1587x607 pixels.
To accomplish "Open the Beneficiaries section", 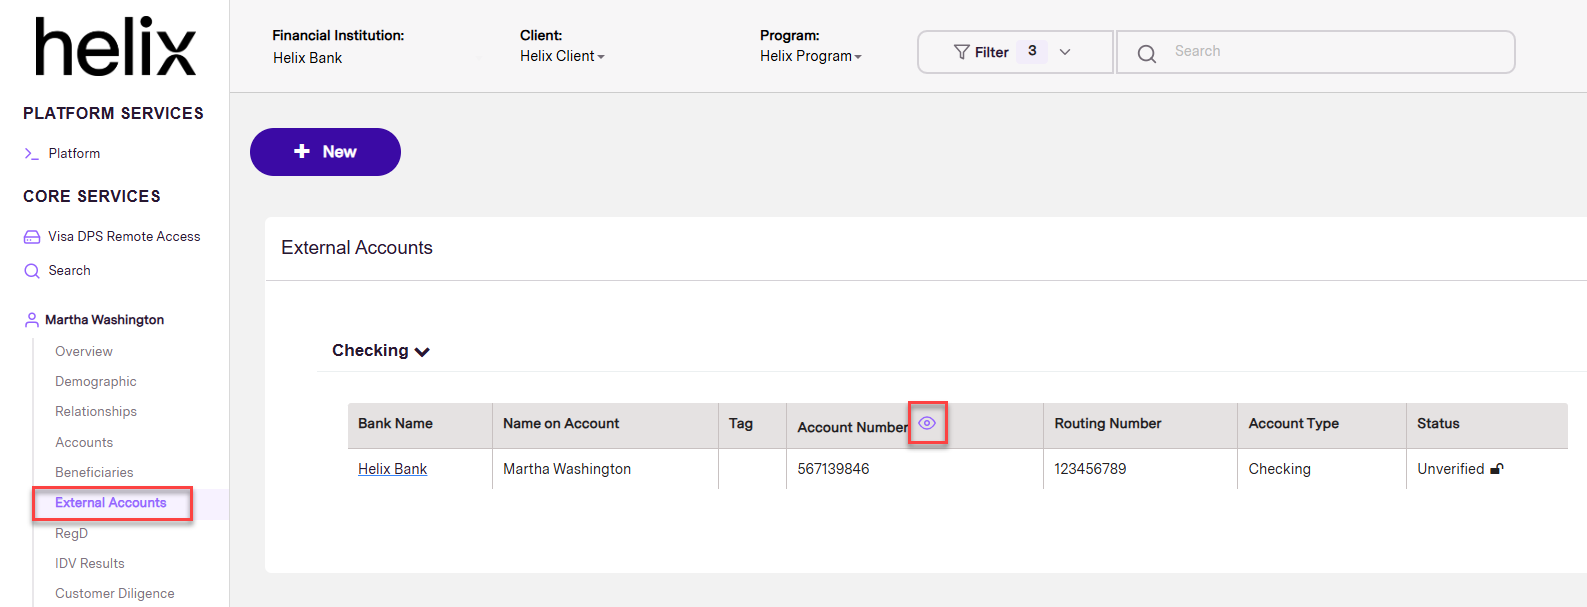I will coord(94,473).
